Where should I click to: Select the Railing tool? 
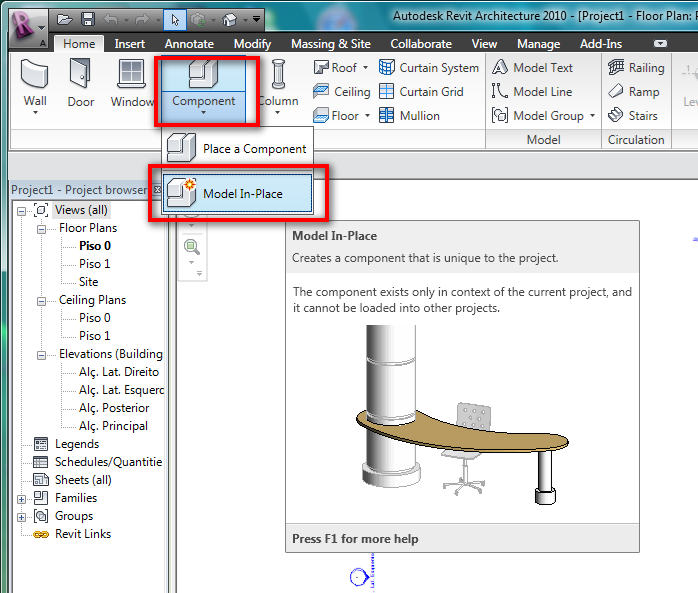coord(637,68)
